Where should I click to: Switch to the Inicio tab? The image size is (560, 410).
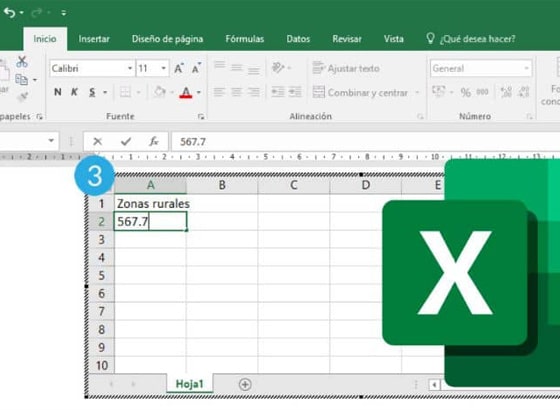coord(45,39)
